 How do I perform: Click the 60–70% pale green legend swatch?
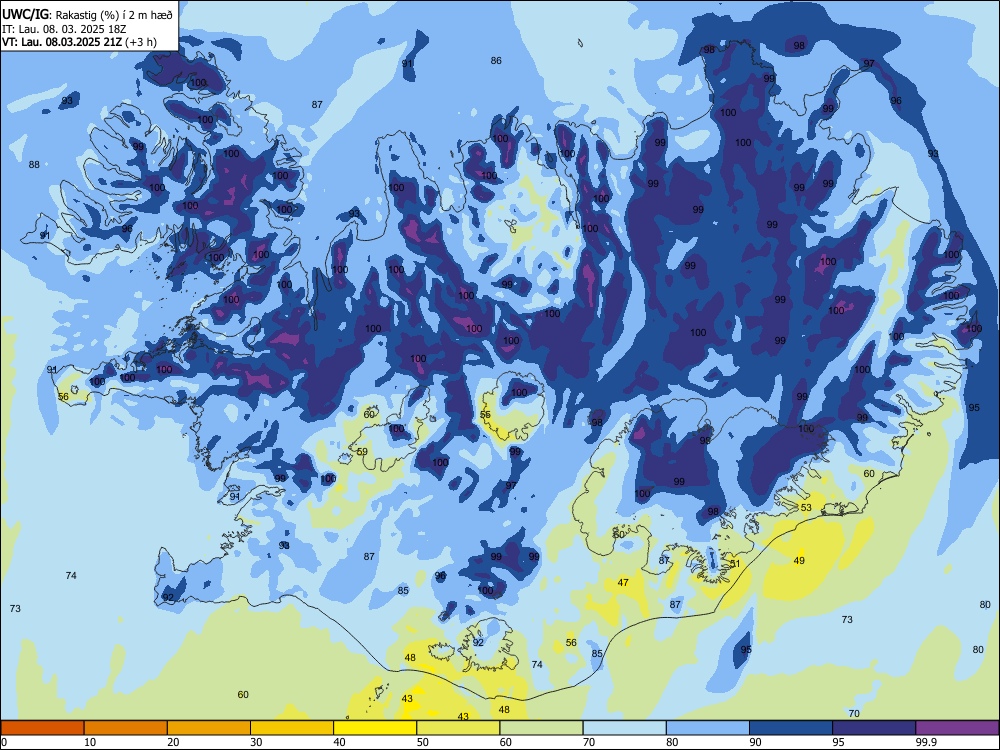pos(541,728)
